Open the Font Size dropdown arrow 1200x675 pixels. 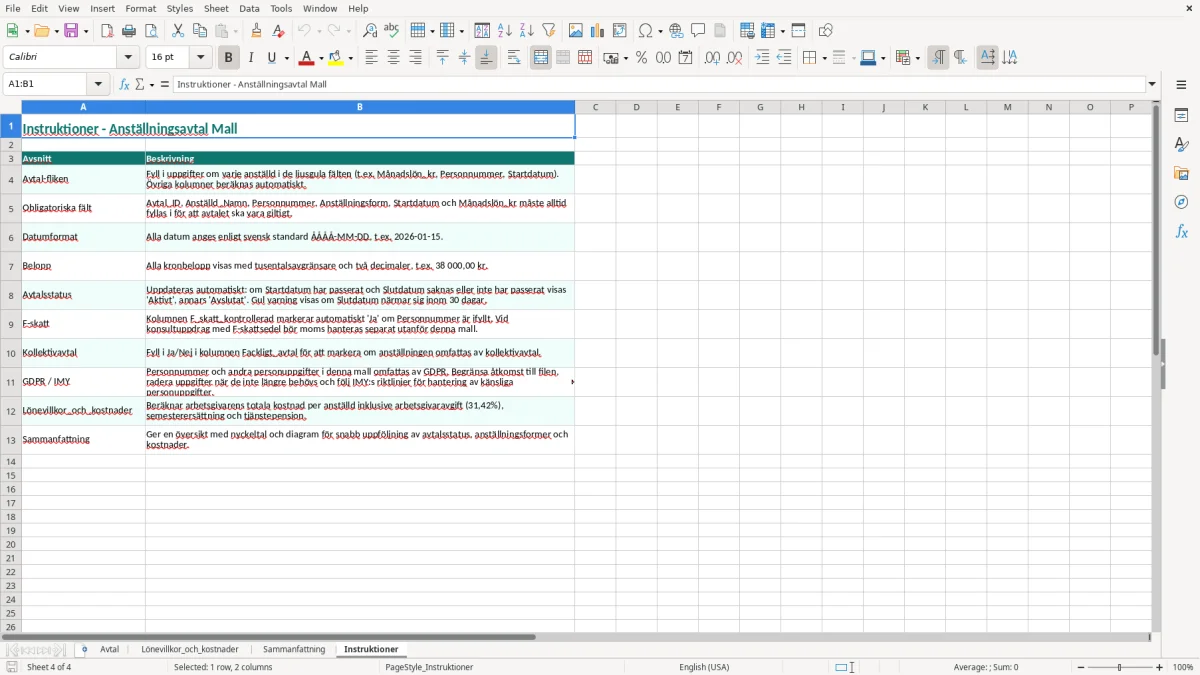pyautogui.click(x=201, y=58)
